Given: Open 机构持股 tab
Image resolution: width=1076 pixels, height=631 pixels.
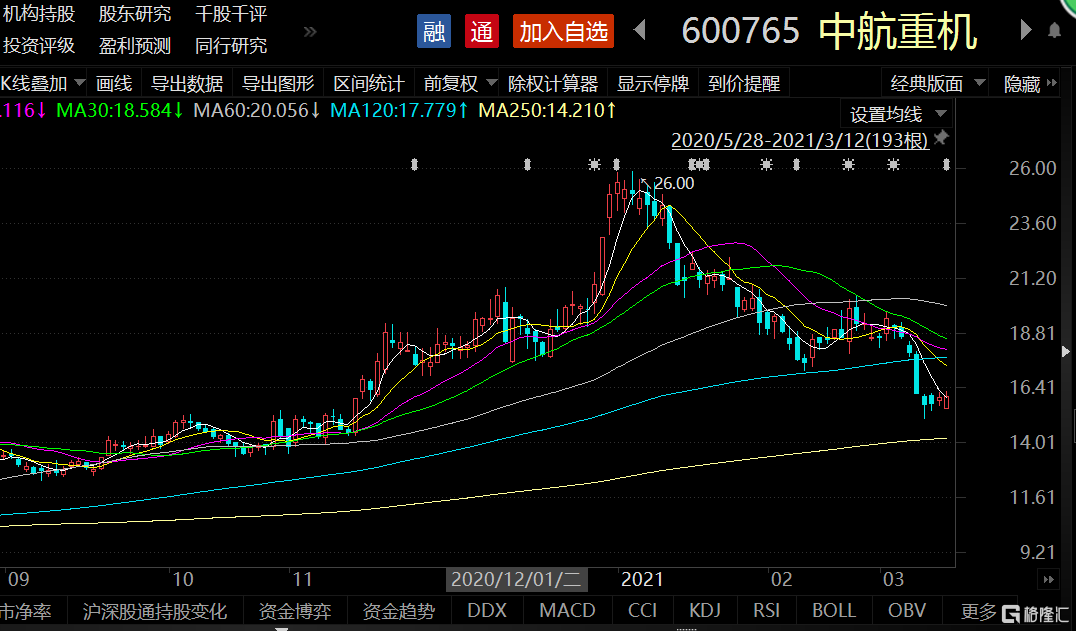Looking at the screenshot, I should (38, 14).
